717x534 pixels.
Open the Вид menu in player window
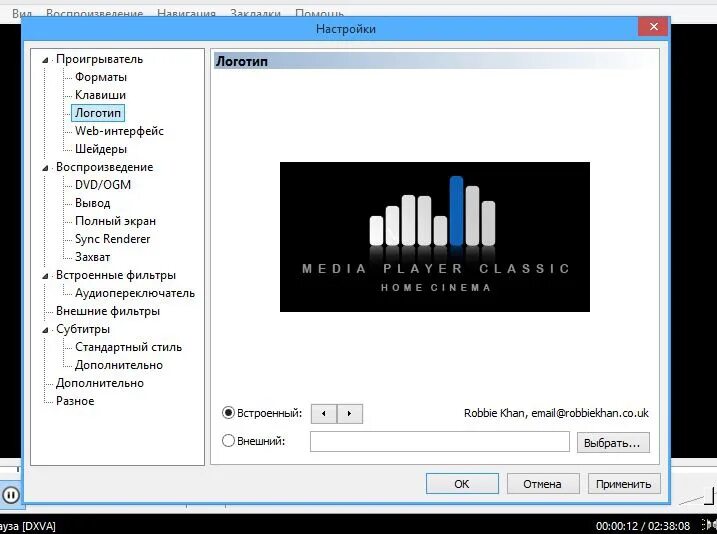(x=22, y=14)
